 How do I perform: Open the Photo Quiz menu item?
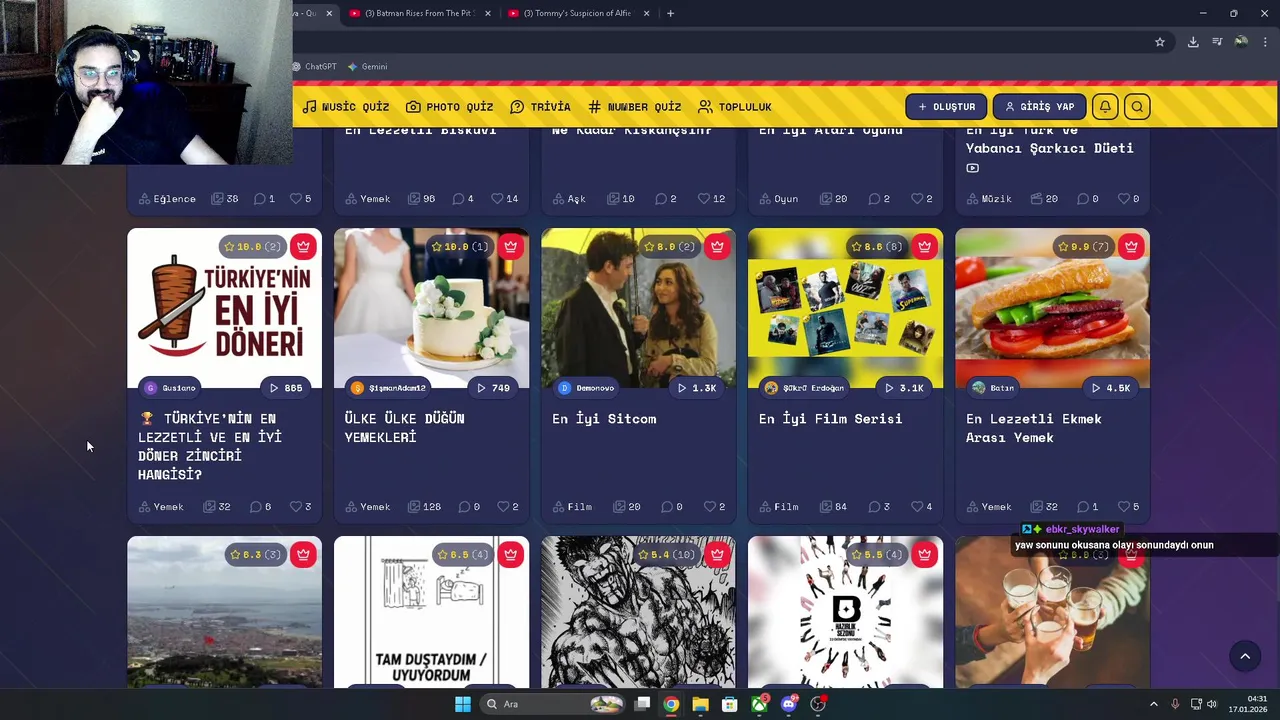(449, 107)
